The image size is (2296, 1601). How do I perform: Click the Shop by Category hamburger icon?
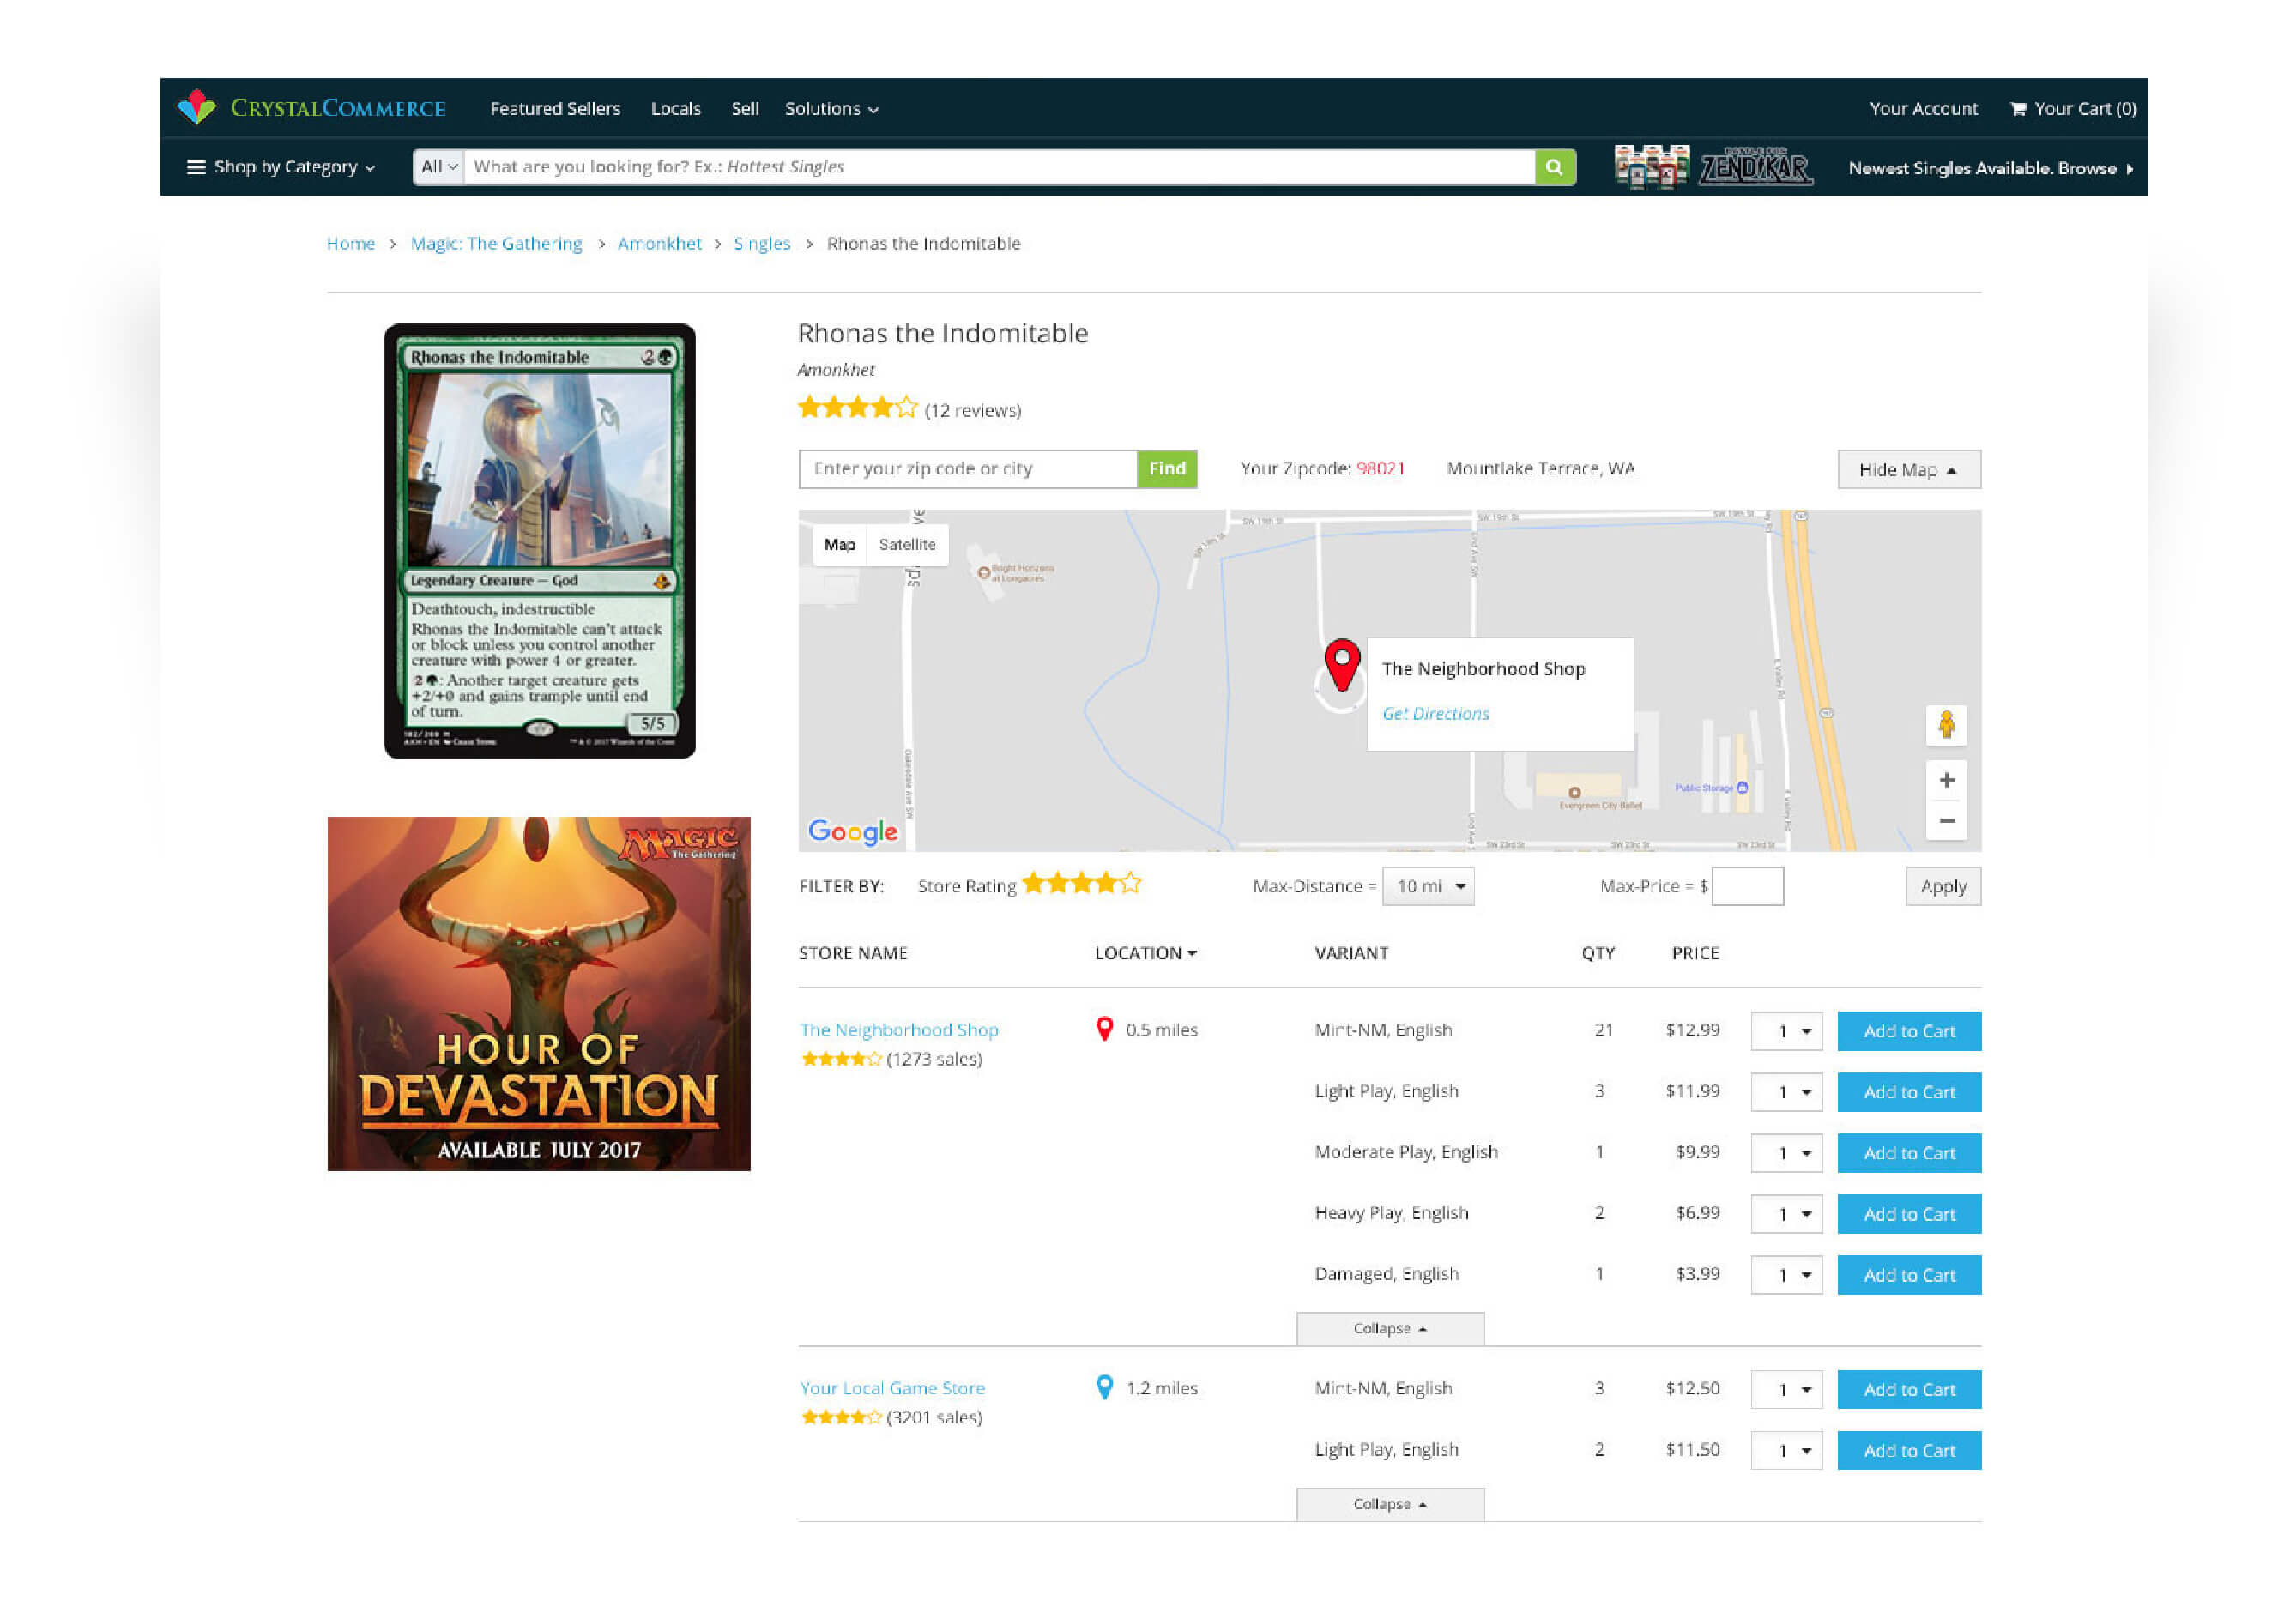(x=196, y=167)
